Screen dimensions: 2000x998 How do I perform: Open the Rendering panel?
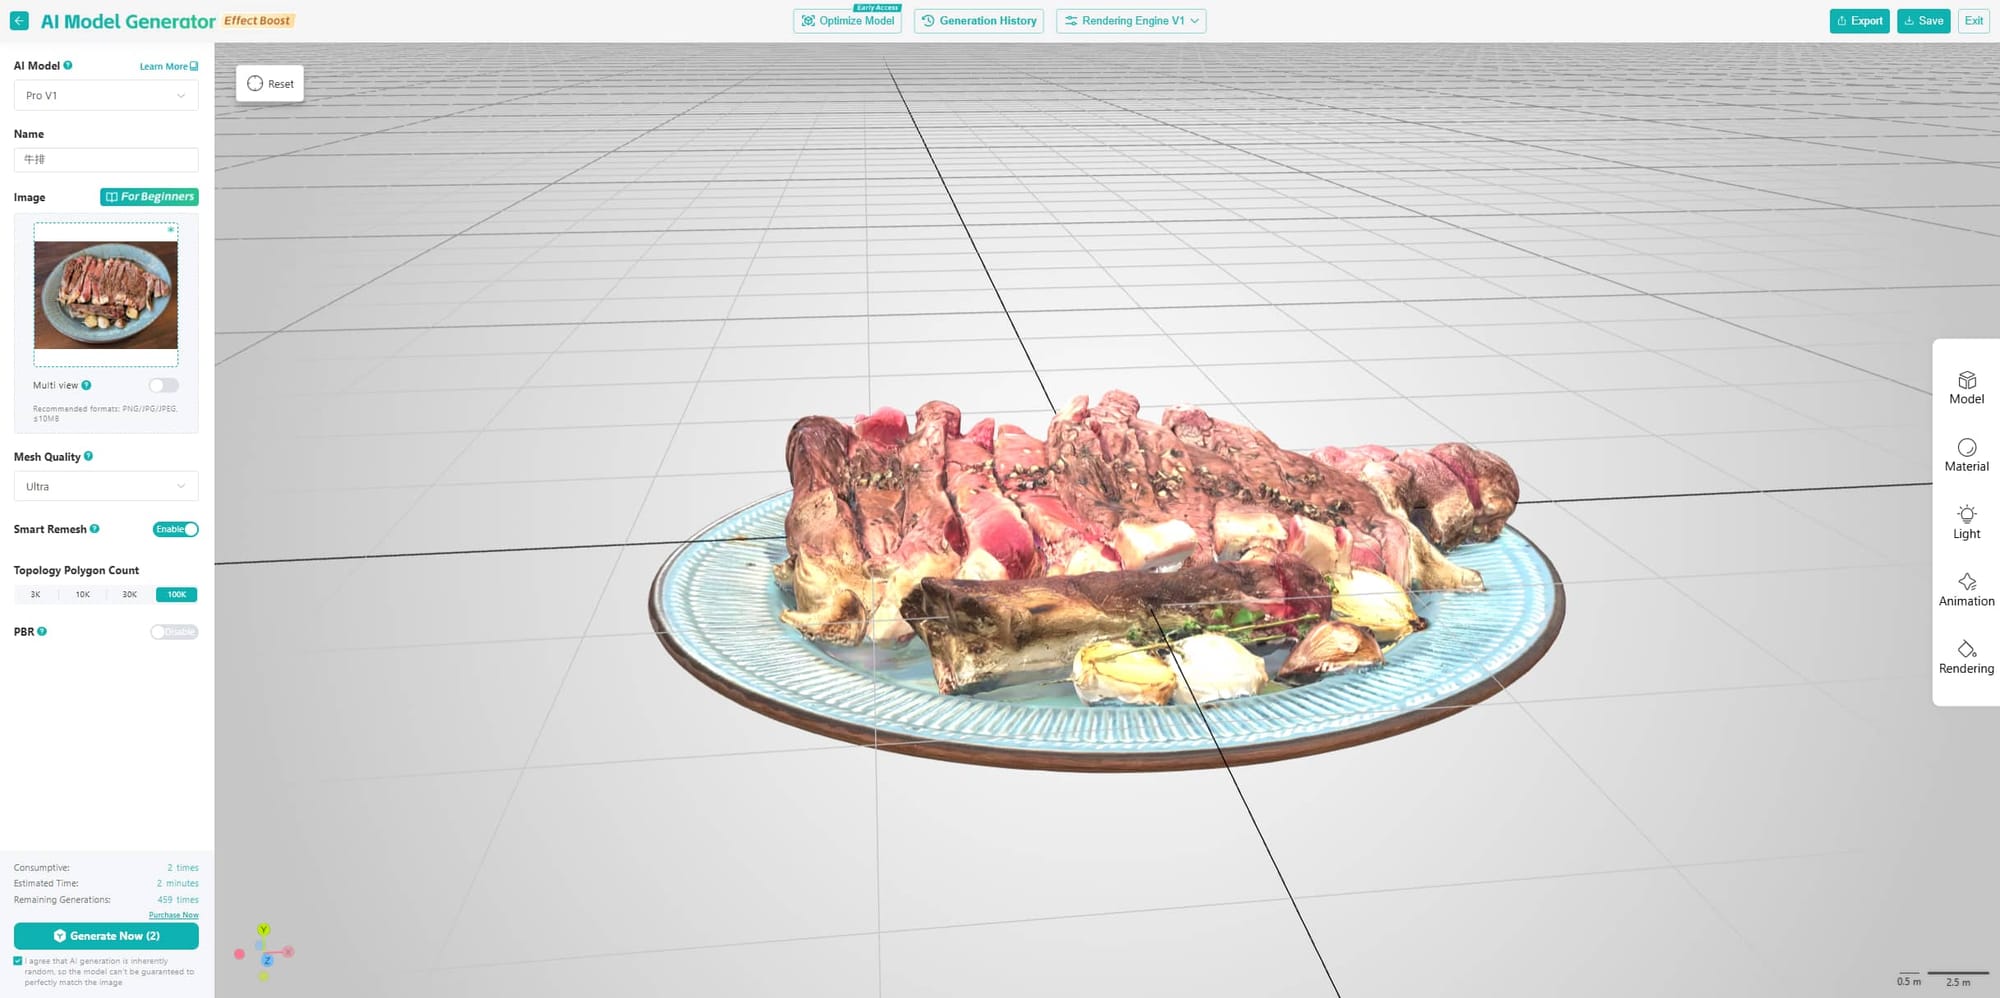click(x=1966, y=657)
